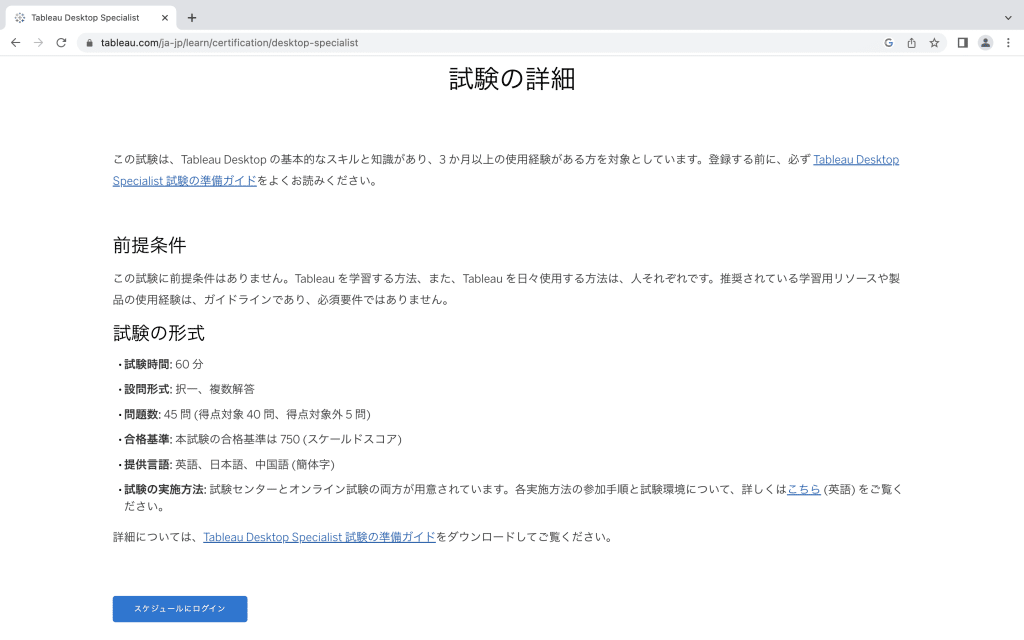Screen dimensions: 1024x640
Task: Open the profile avatar icon
Action: pos(985,42)
